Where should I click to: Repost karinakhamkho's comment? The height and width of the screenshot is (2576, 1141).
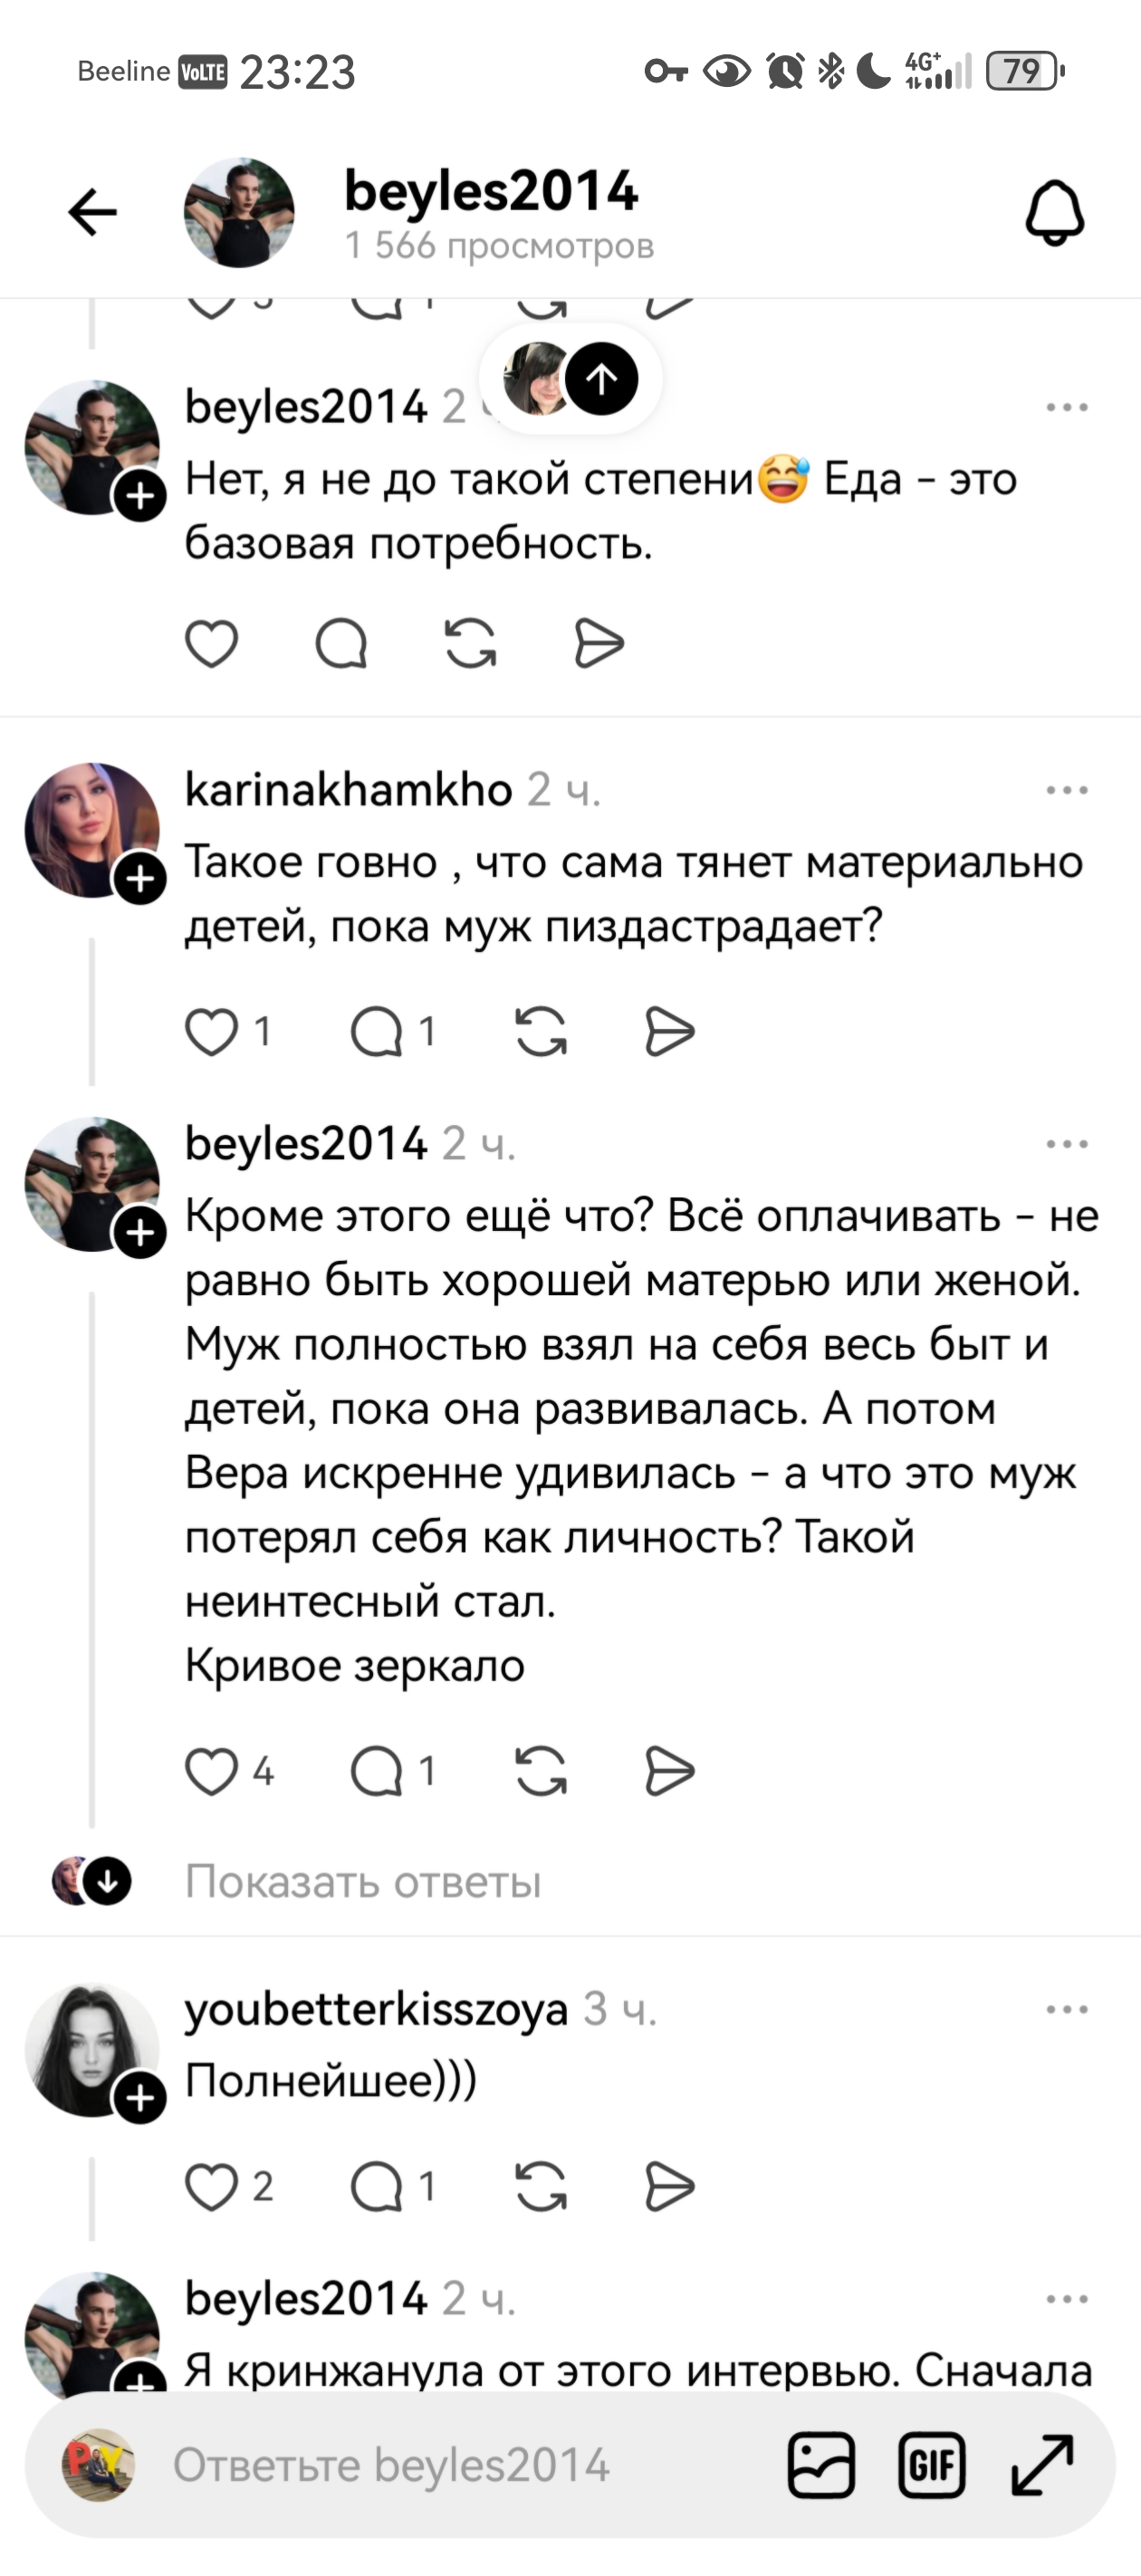click(541, 1031)
